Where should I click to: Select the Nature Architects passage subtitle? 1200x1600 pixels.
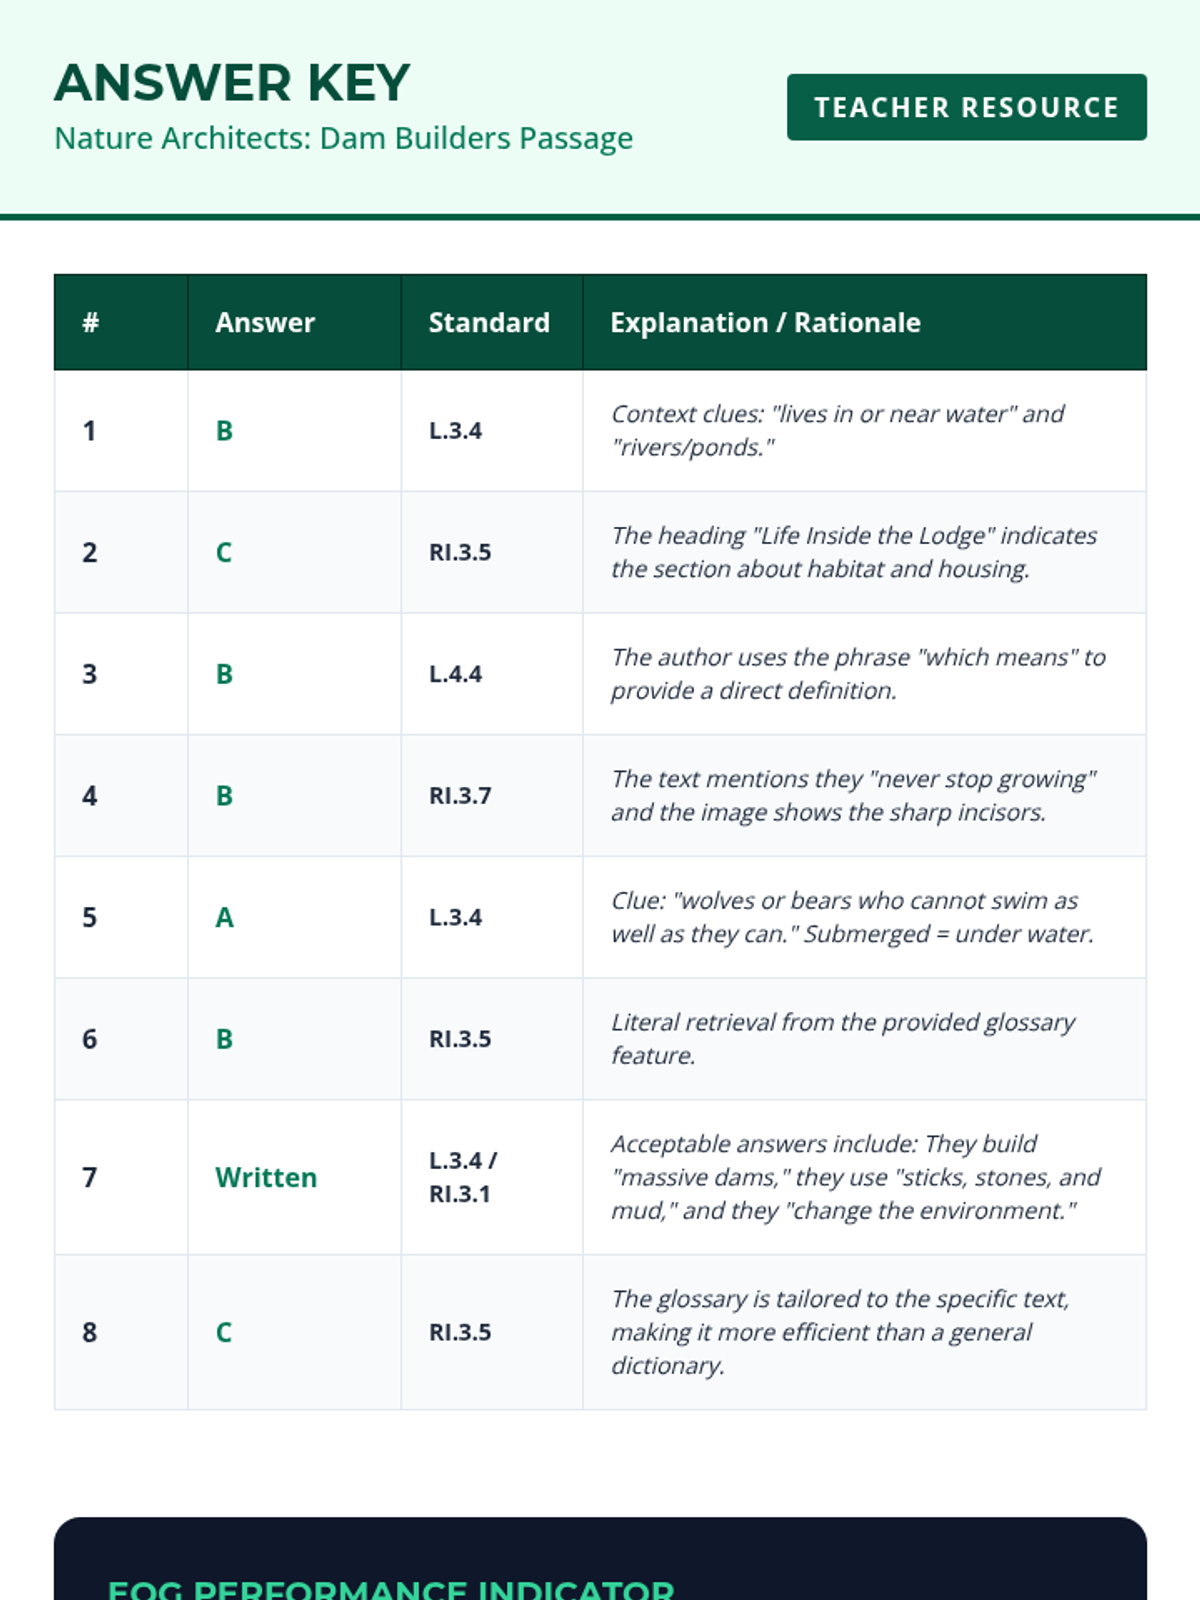343,138
